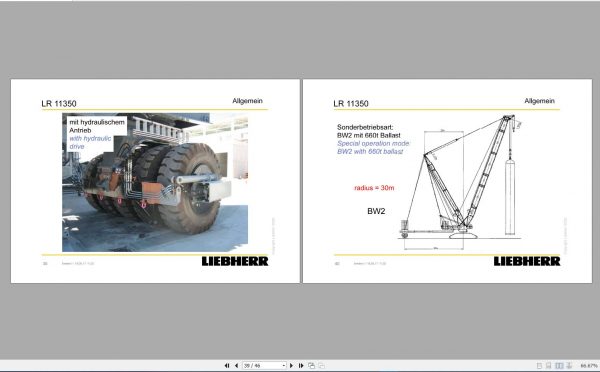Click the 'Allgemein' heading on the left slide
Viewport: 600px width, 372px height.
coord(247,101)
